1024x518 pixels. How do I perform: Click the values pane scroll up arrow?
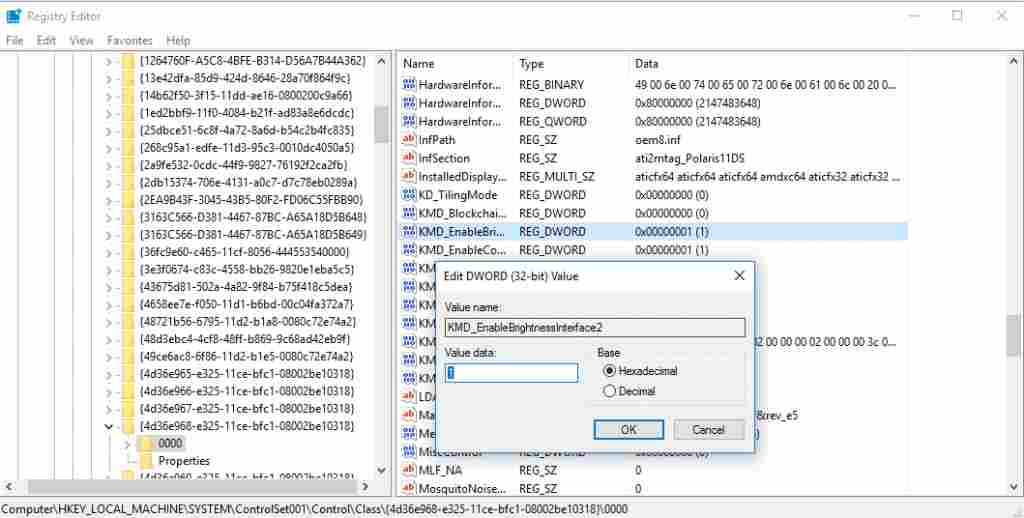pos(1013,61)
